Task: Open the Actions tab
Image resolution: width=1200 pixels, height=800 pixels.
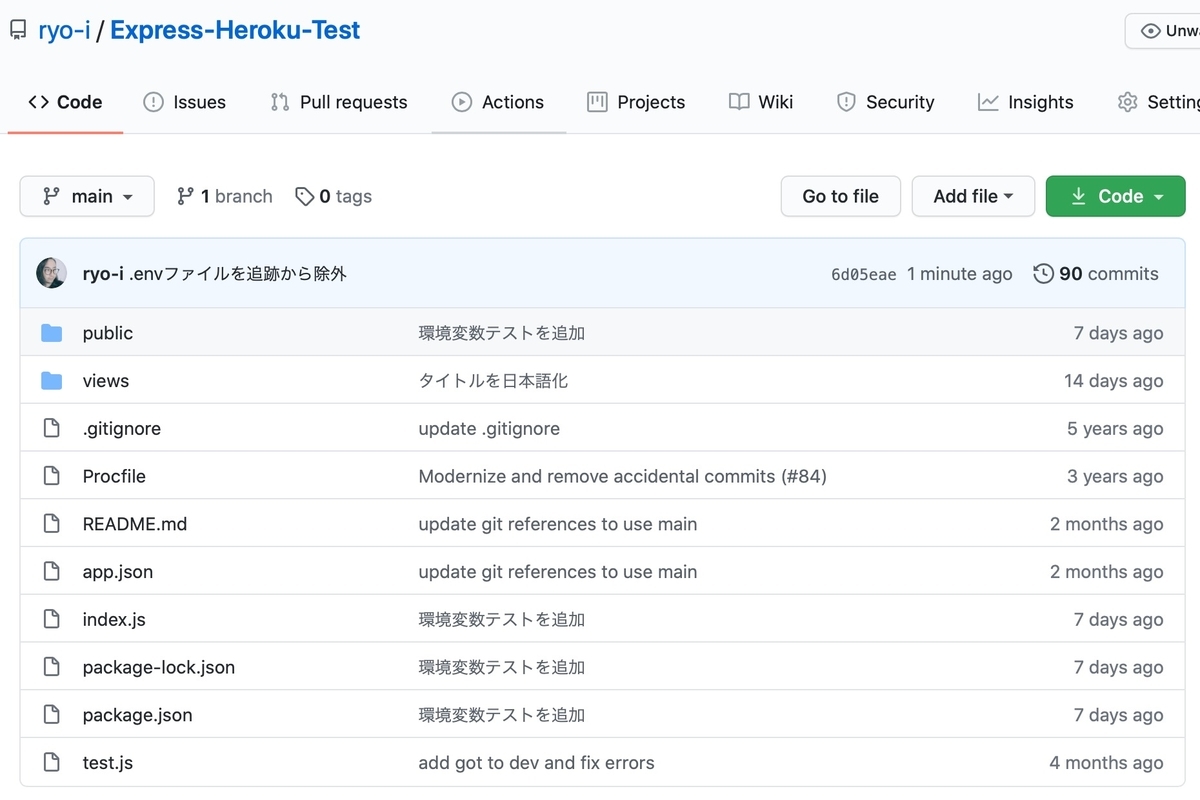Action: [x=498, y=102]
